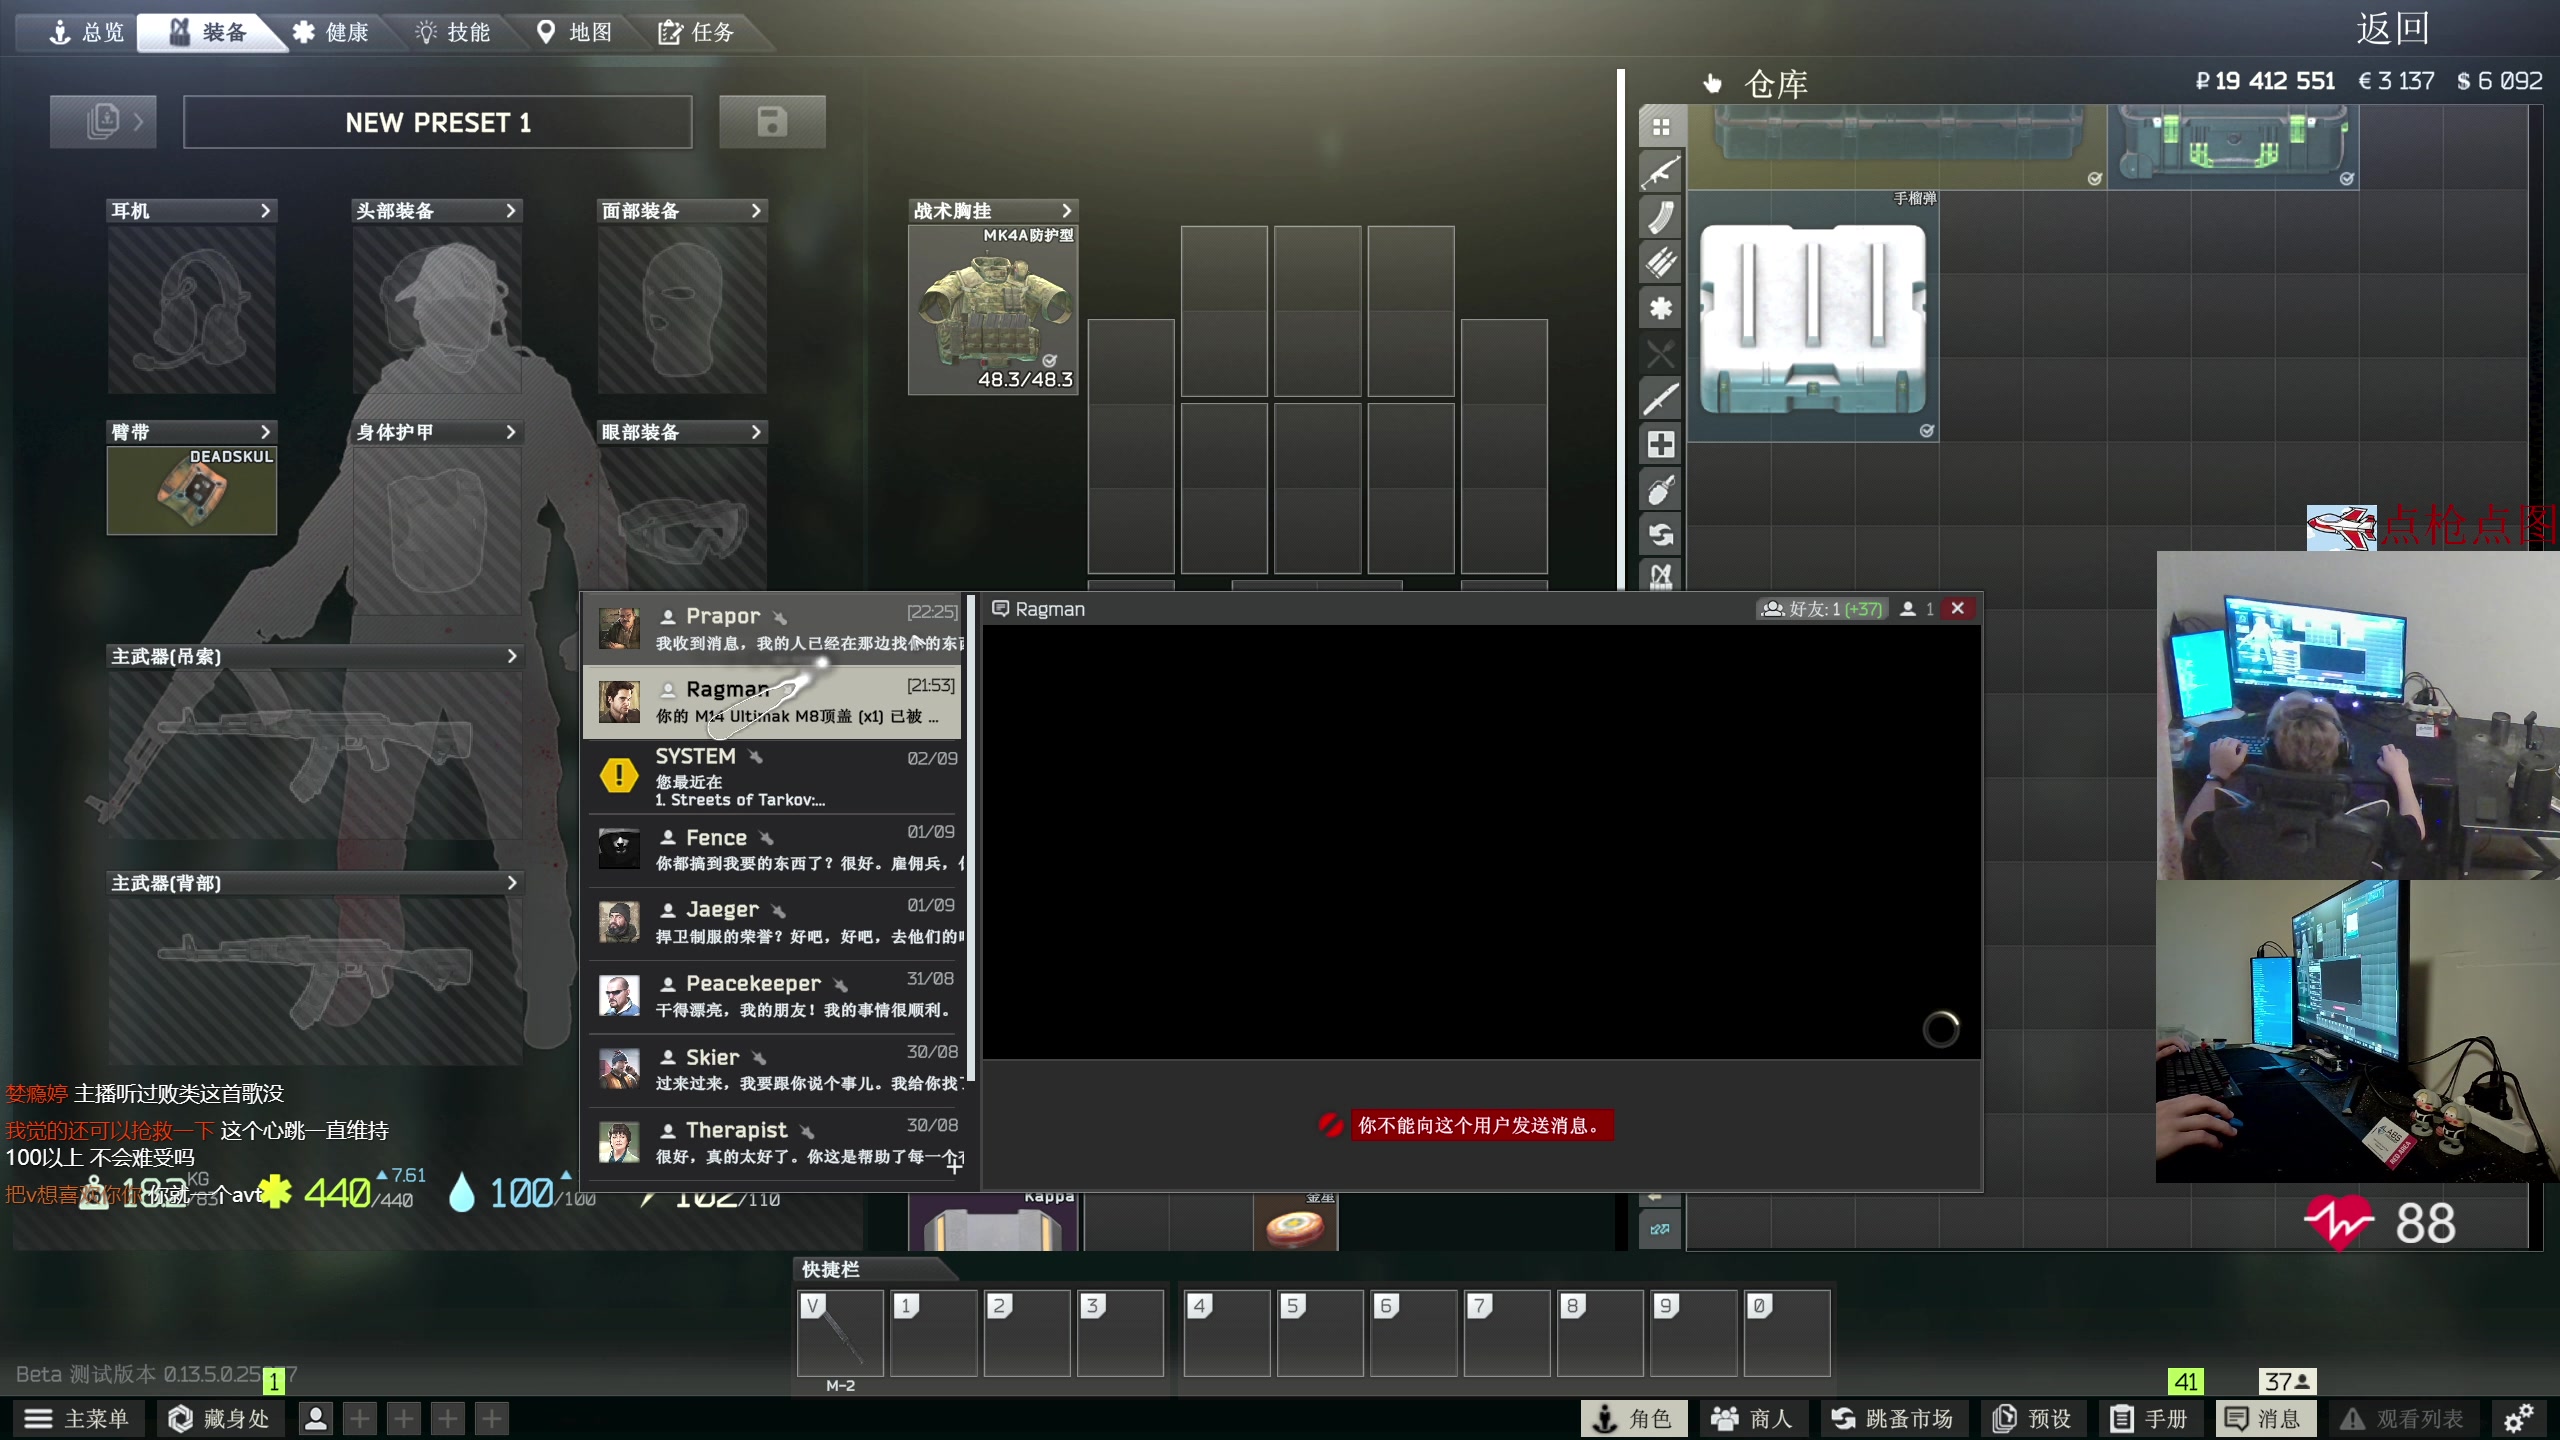Click the save preset floppy icon
This screenshot has width=2560, height=1440.
[x=772, y=122]
